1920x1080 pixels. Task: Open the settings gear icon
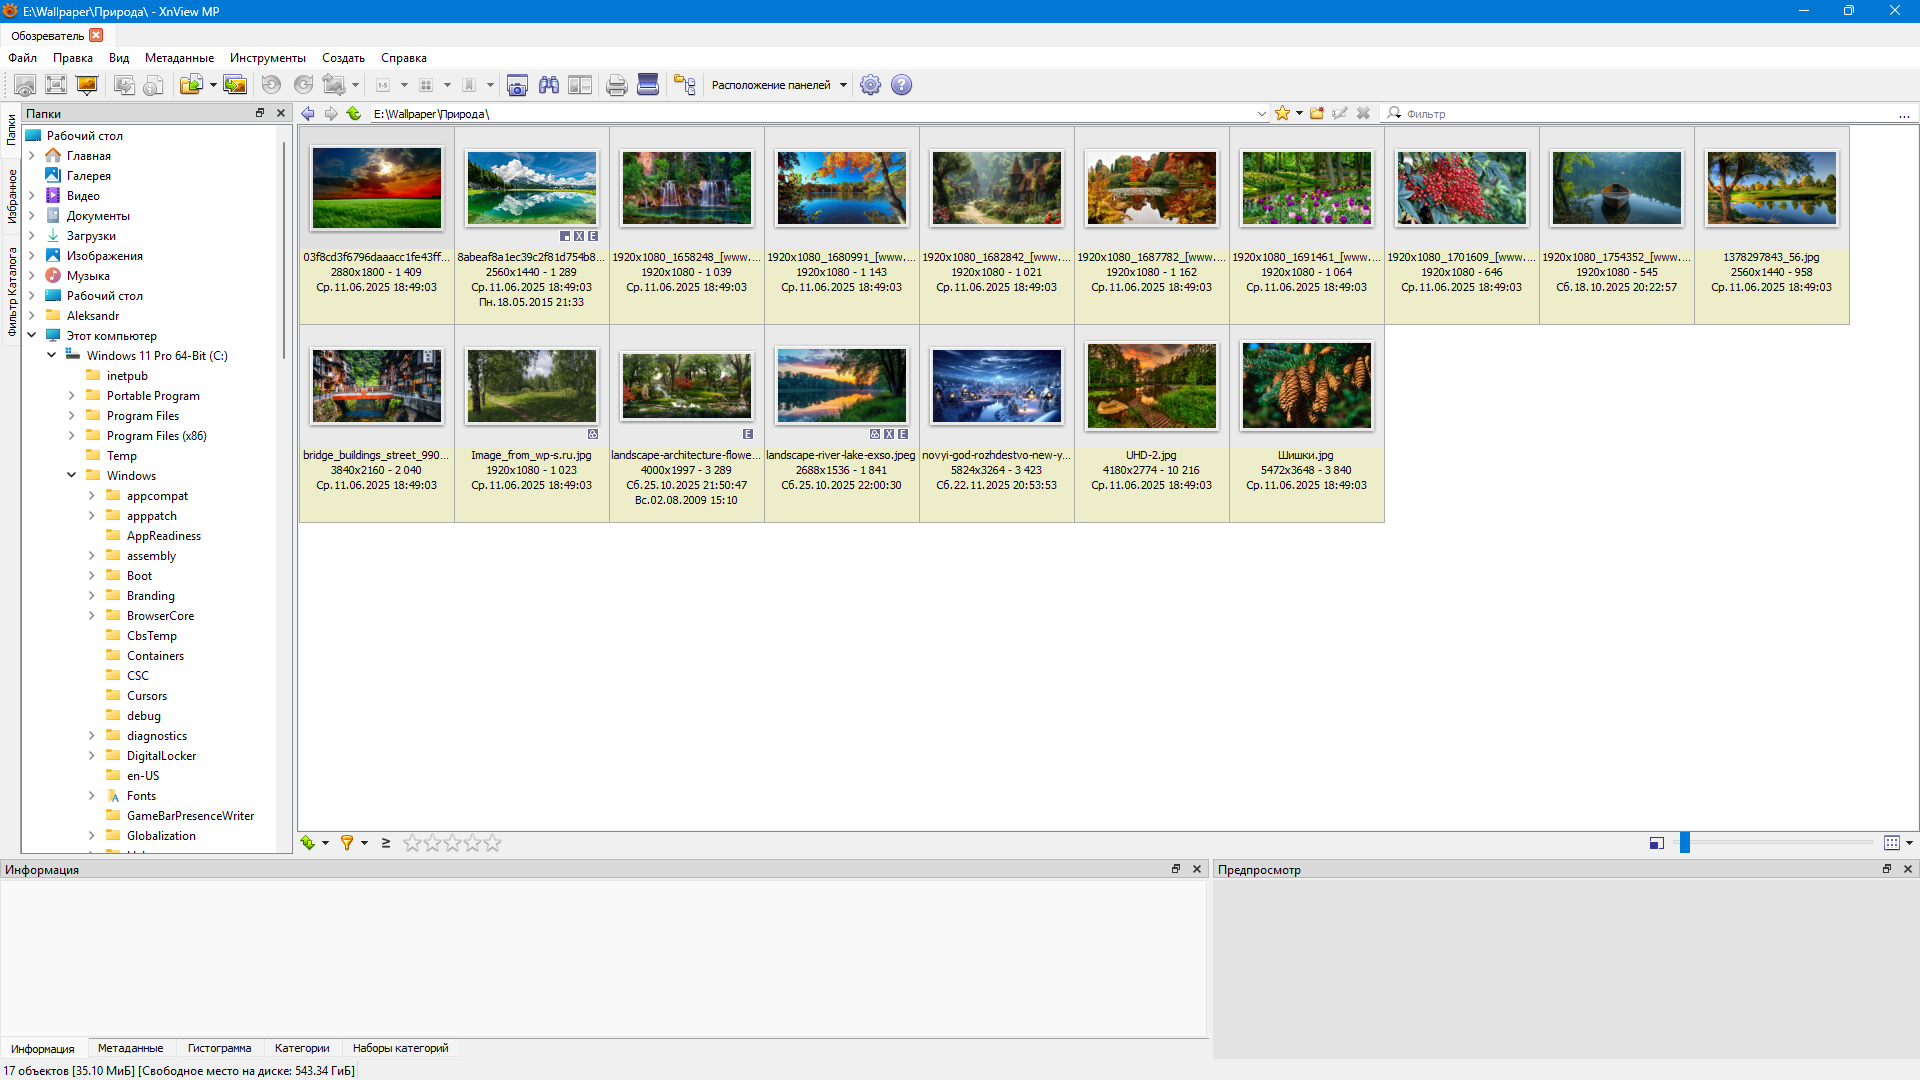click(870, 85)
